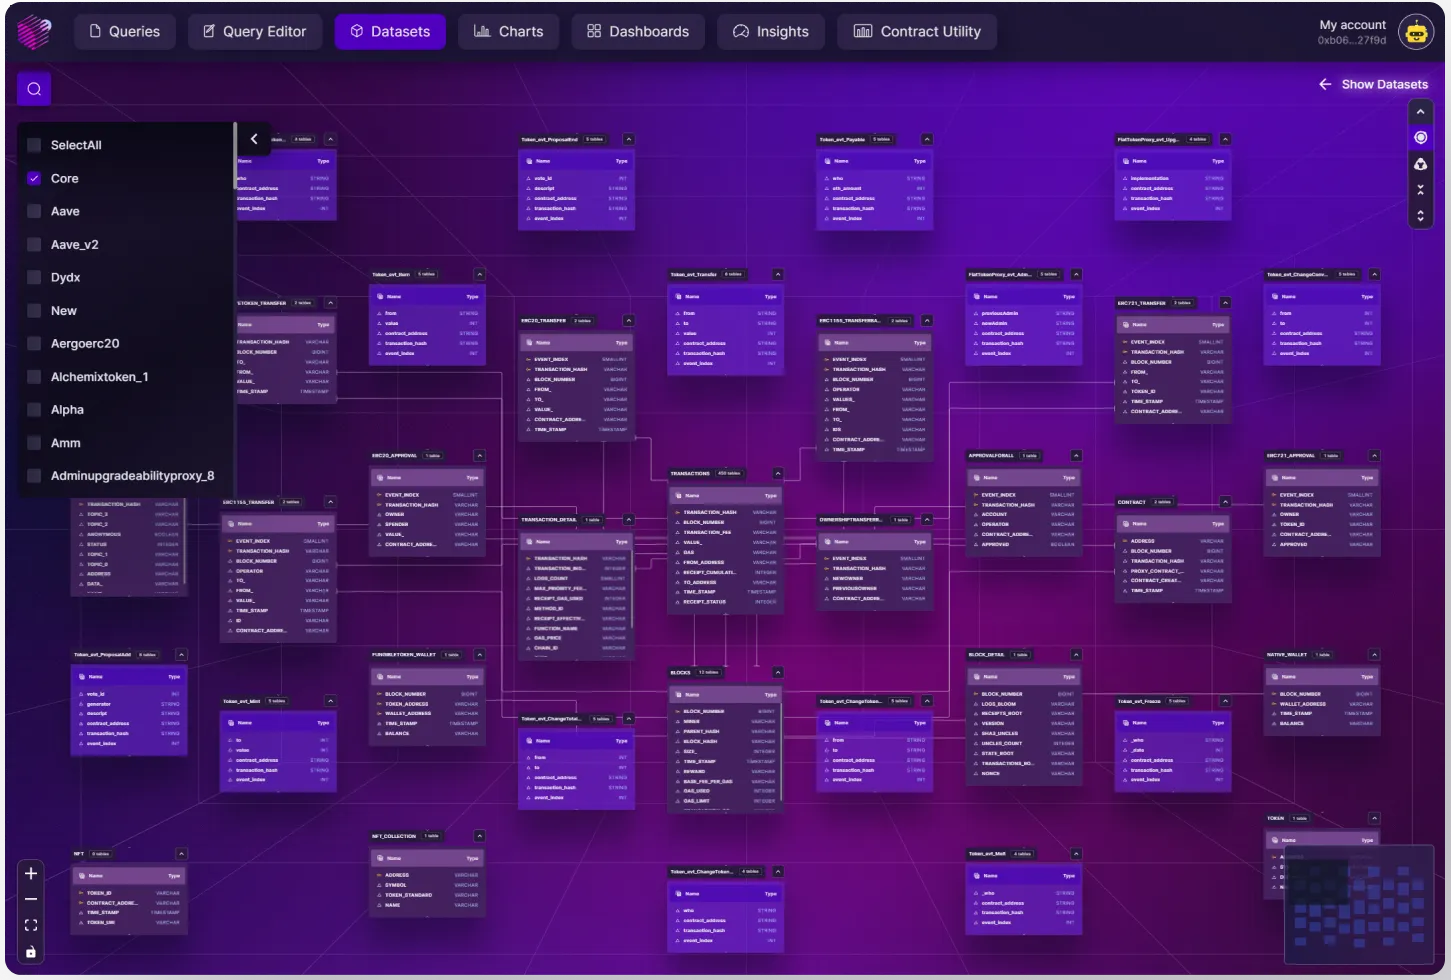The height and width of the screenshot is (980, 1451).
Task: Click the robot avatar beside My account
Action: point(1417,31)
